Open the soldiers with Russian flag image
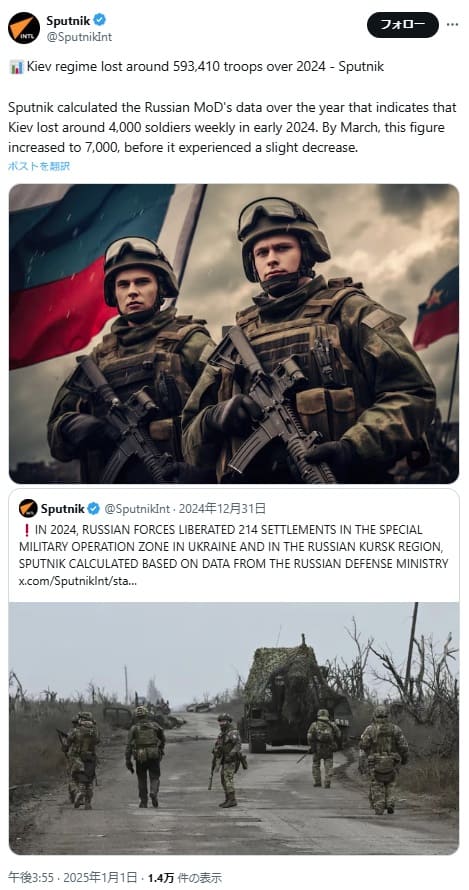This screenshot has height=890, width=469. point(234,333)
